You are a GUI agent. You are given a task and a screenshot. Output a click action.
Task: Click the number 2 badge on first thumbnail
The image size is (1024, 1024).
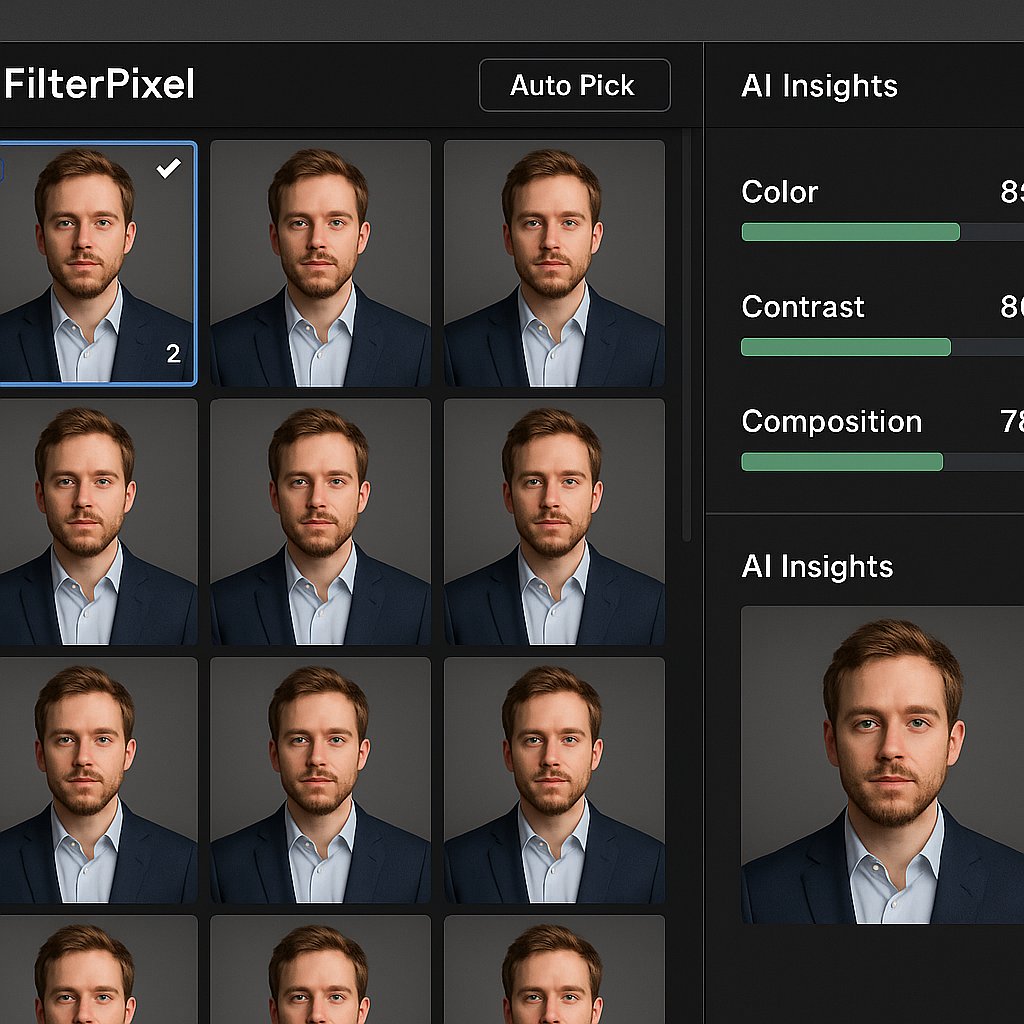(x=173, y=353)
